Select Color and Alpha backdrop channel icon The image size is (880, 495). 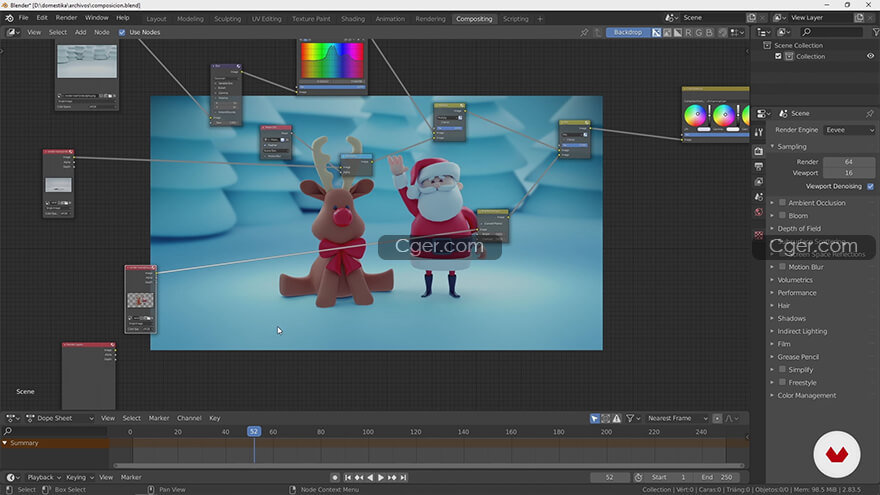coord(656,33)
